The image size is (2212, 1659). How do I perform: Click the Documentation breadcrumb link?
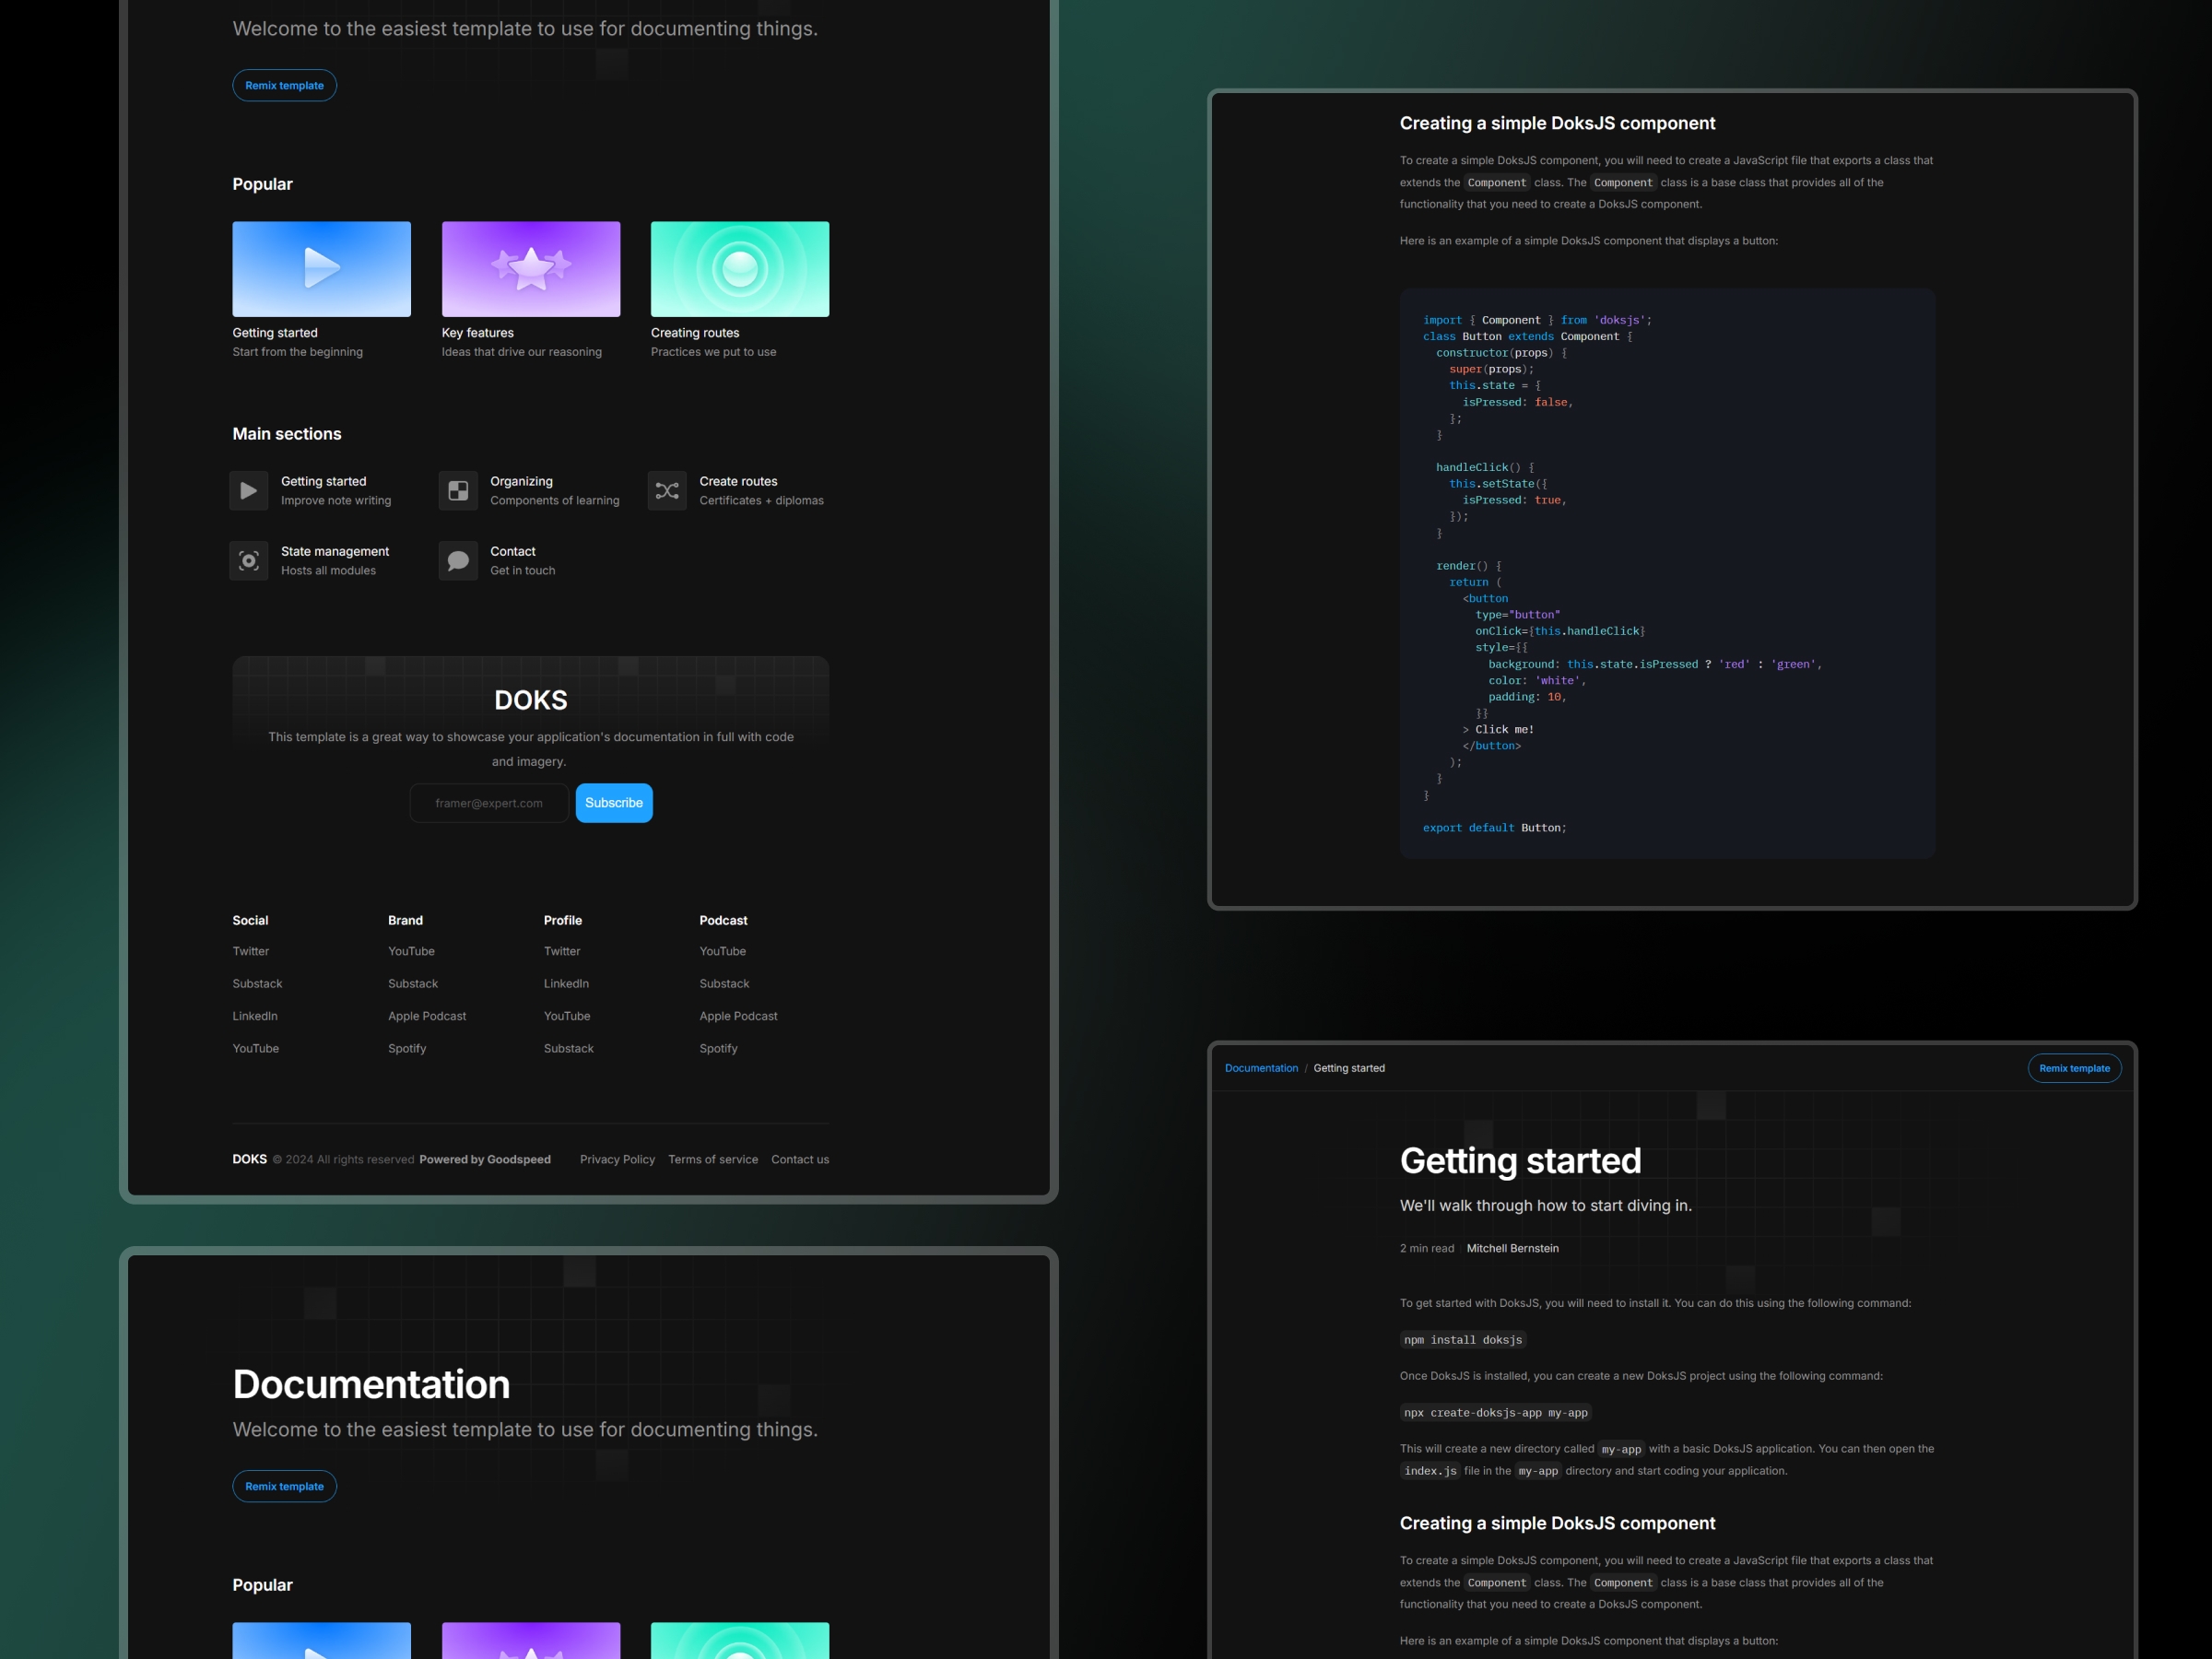tap(1262, 1068)
